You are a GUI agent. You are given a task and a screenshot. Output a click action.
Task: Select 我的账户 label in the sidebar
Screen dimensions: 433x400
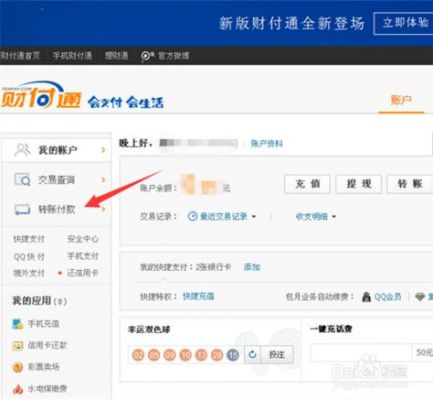click(58, 150)
